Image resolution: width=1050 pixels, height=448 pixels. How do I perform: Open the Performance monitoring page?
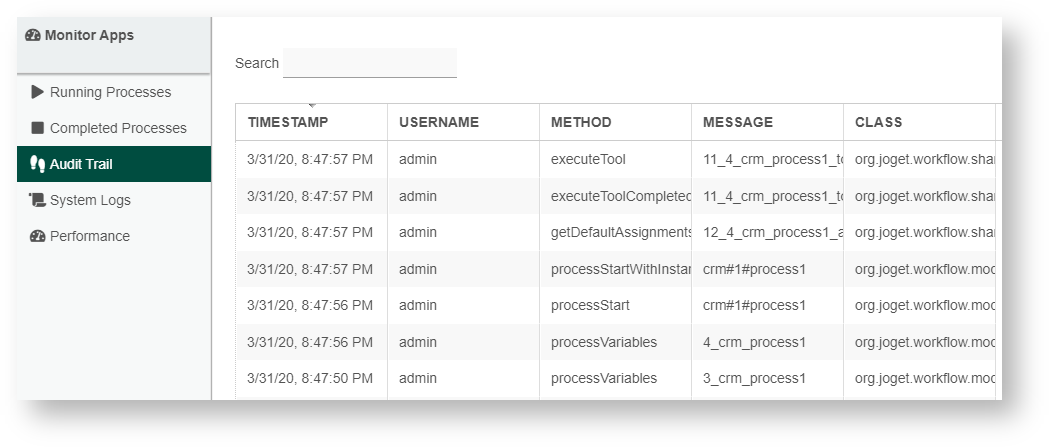click(90, 236)
